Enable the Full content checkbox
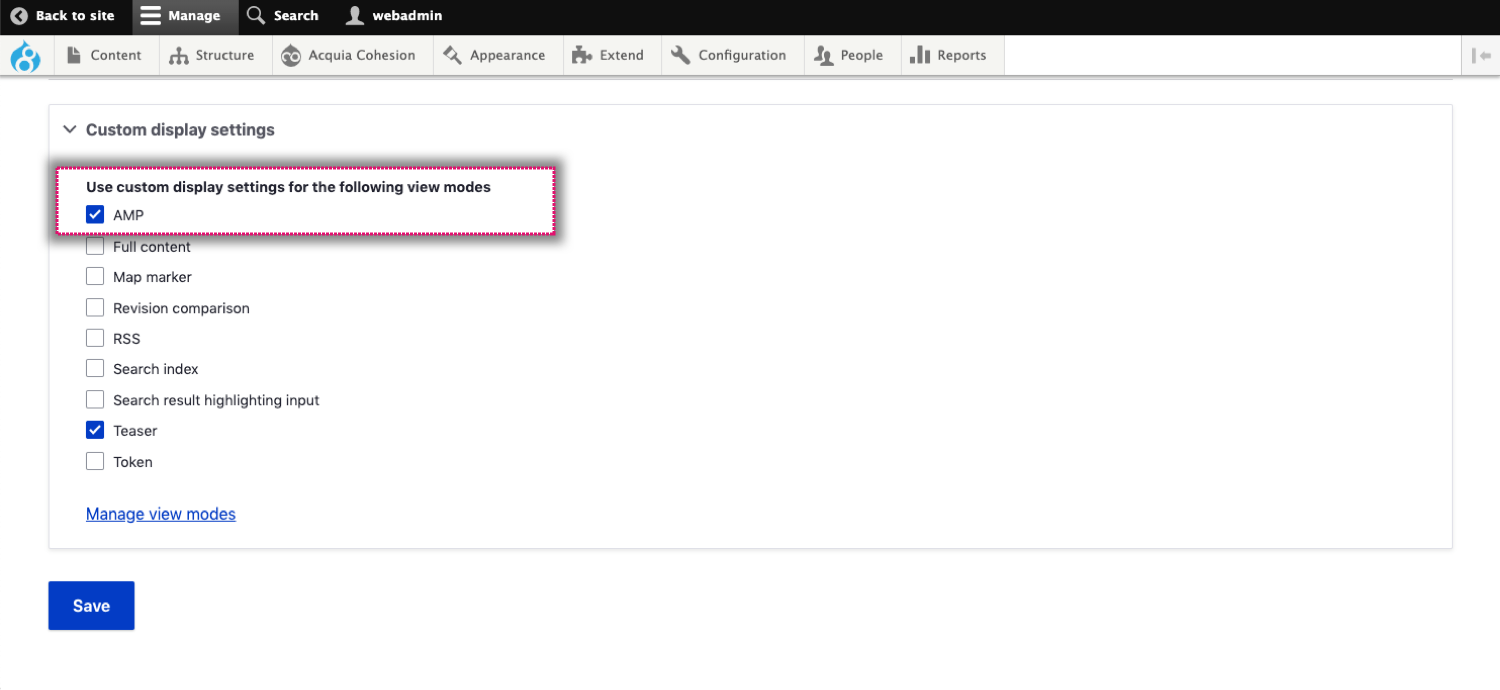The image size is (1500, 690). pos(95,246)
